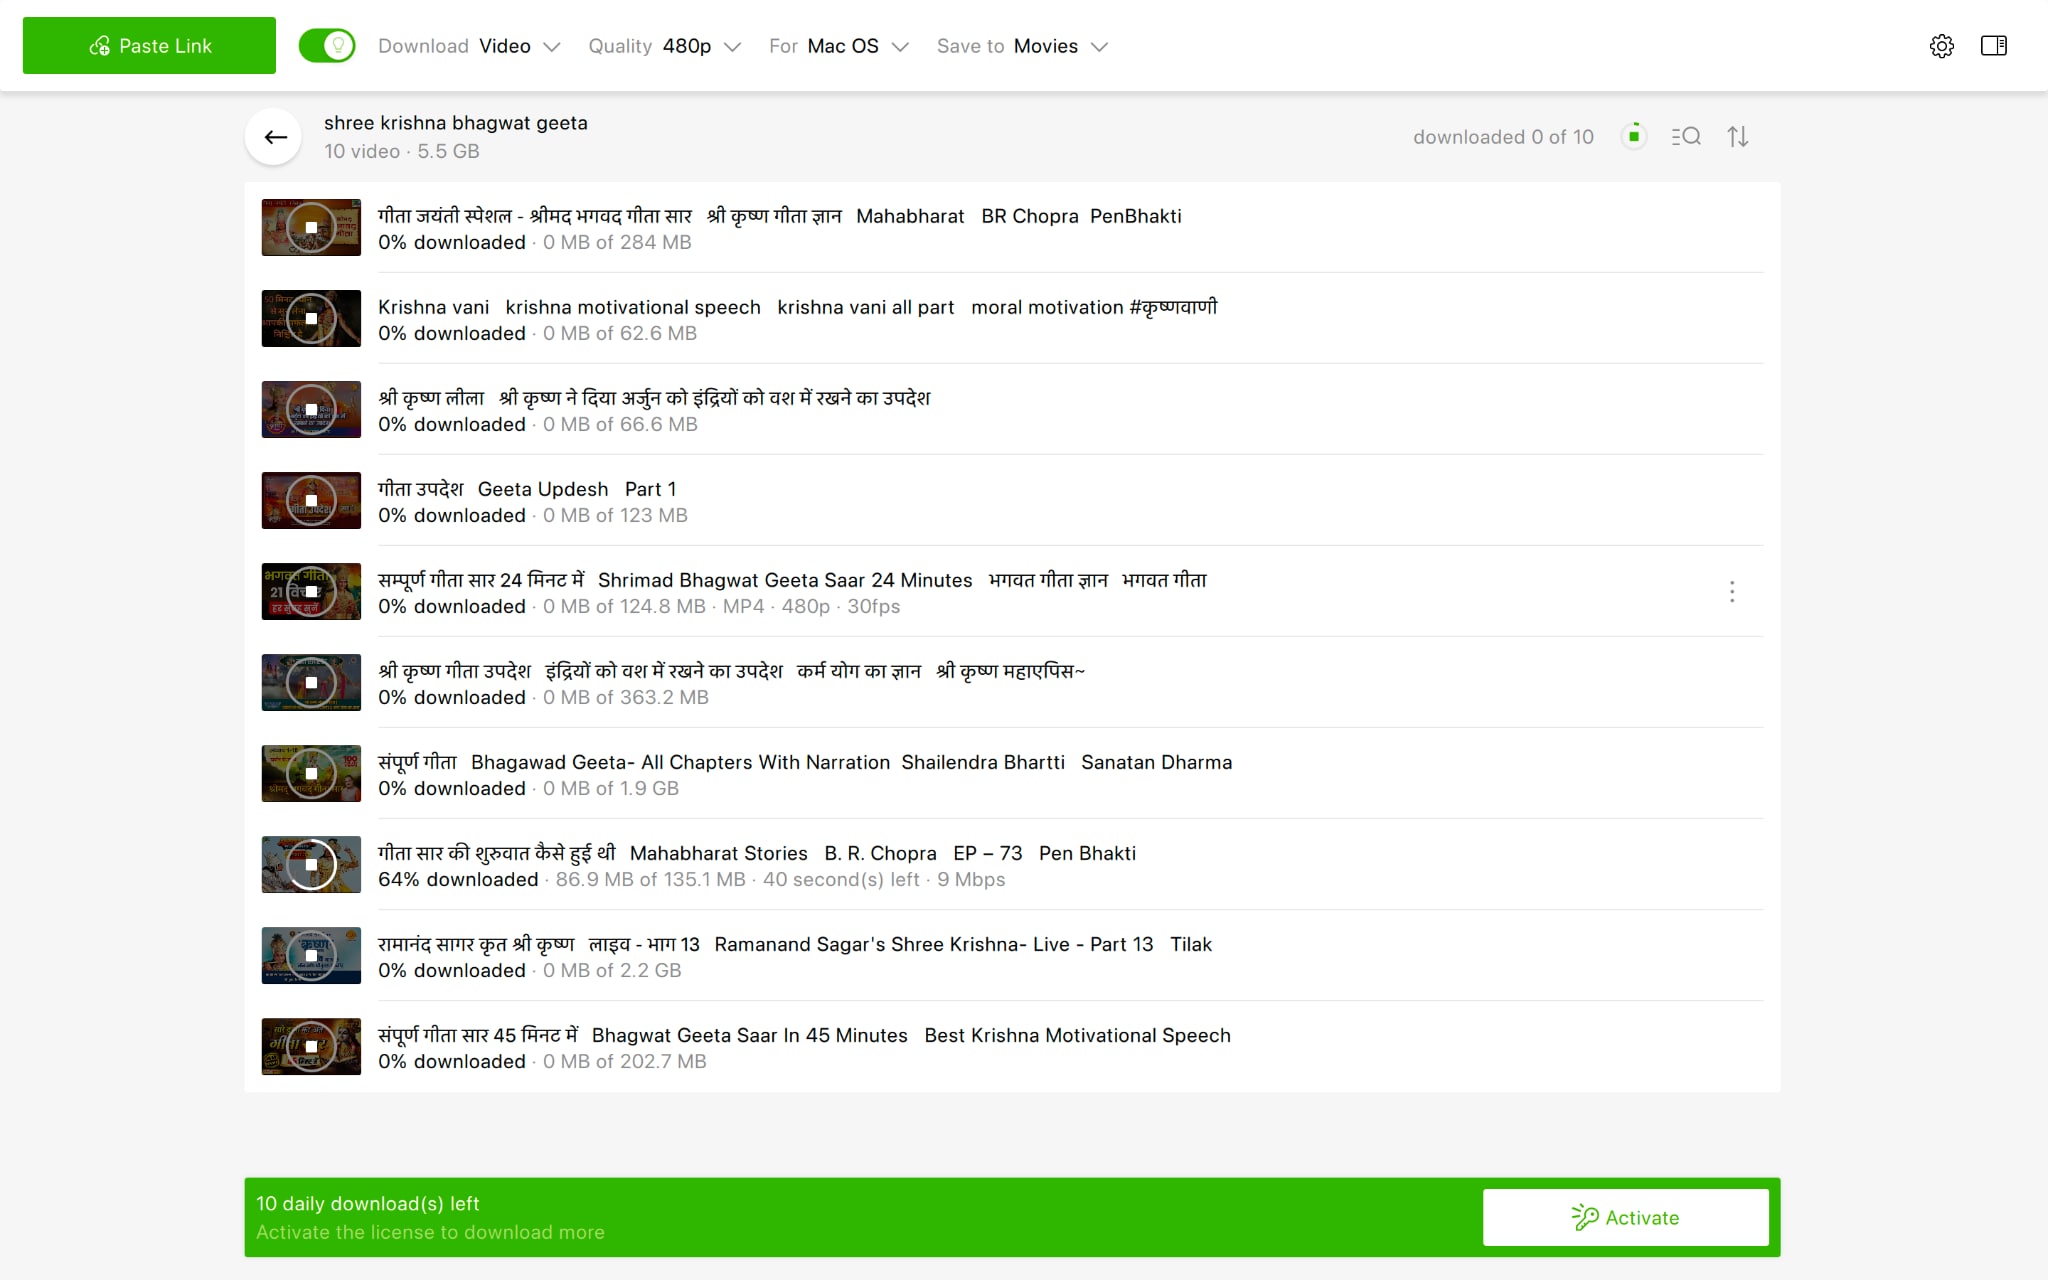Click the link icon inside Paste Link button
2048x1280 pixels.
99,45
